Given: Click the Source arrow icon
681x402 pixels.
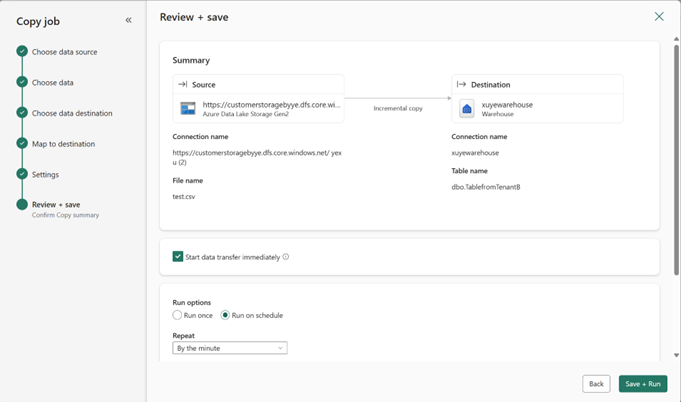Looking at the screenshot, I should 183,85.
